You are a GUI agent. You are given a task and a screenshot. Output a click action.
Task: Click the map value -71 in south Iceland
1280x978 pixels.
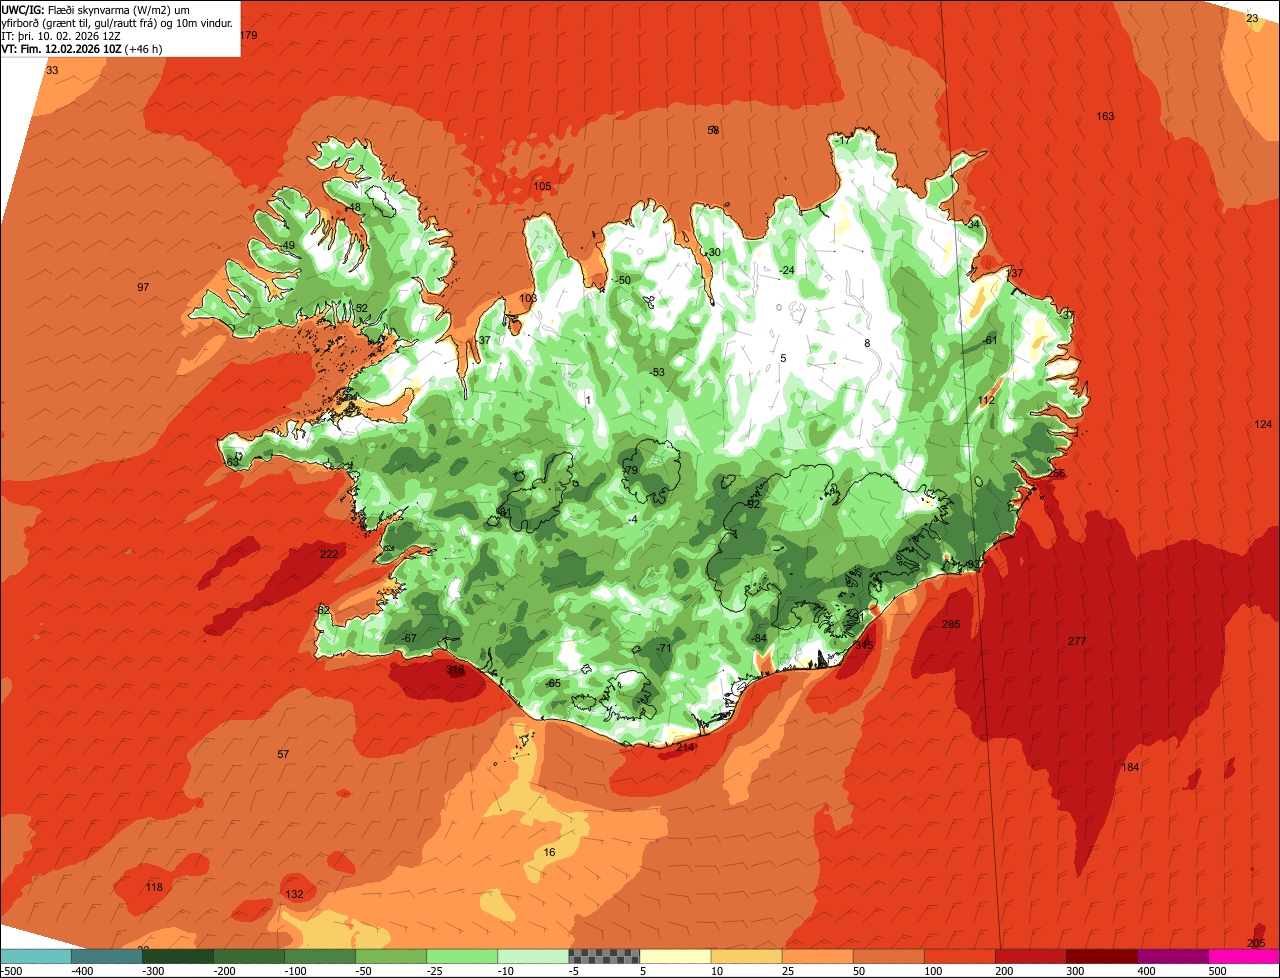(x=663, y=648)
